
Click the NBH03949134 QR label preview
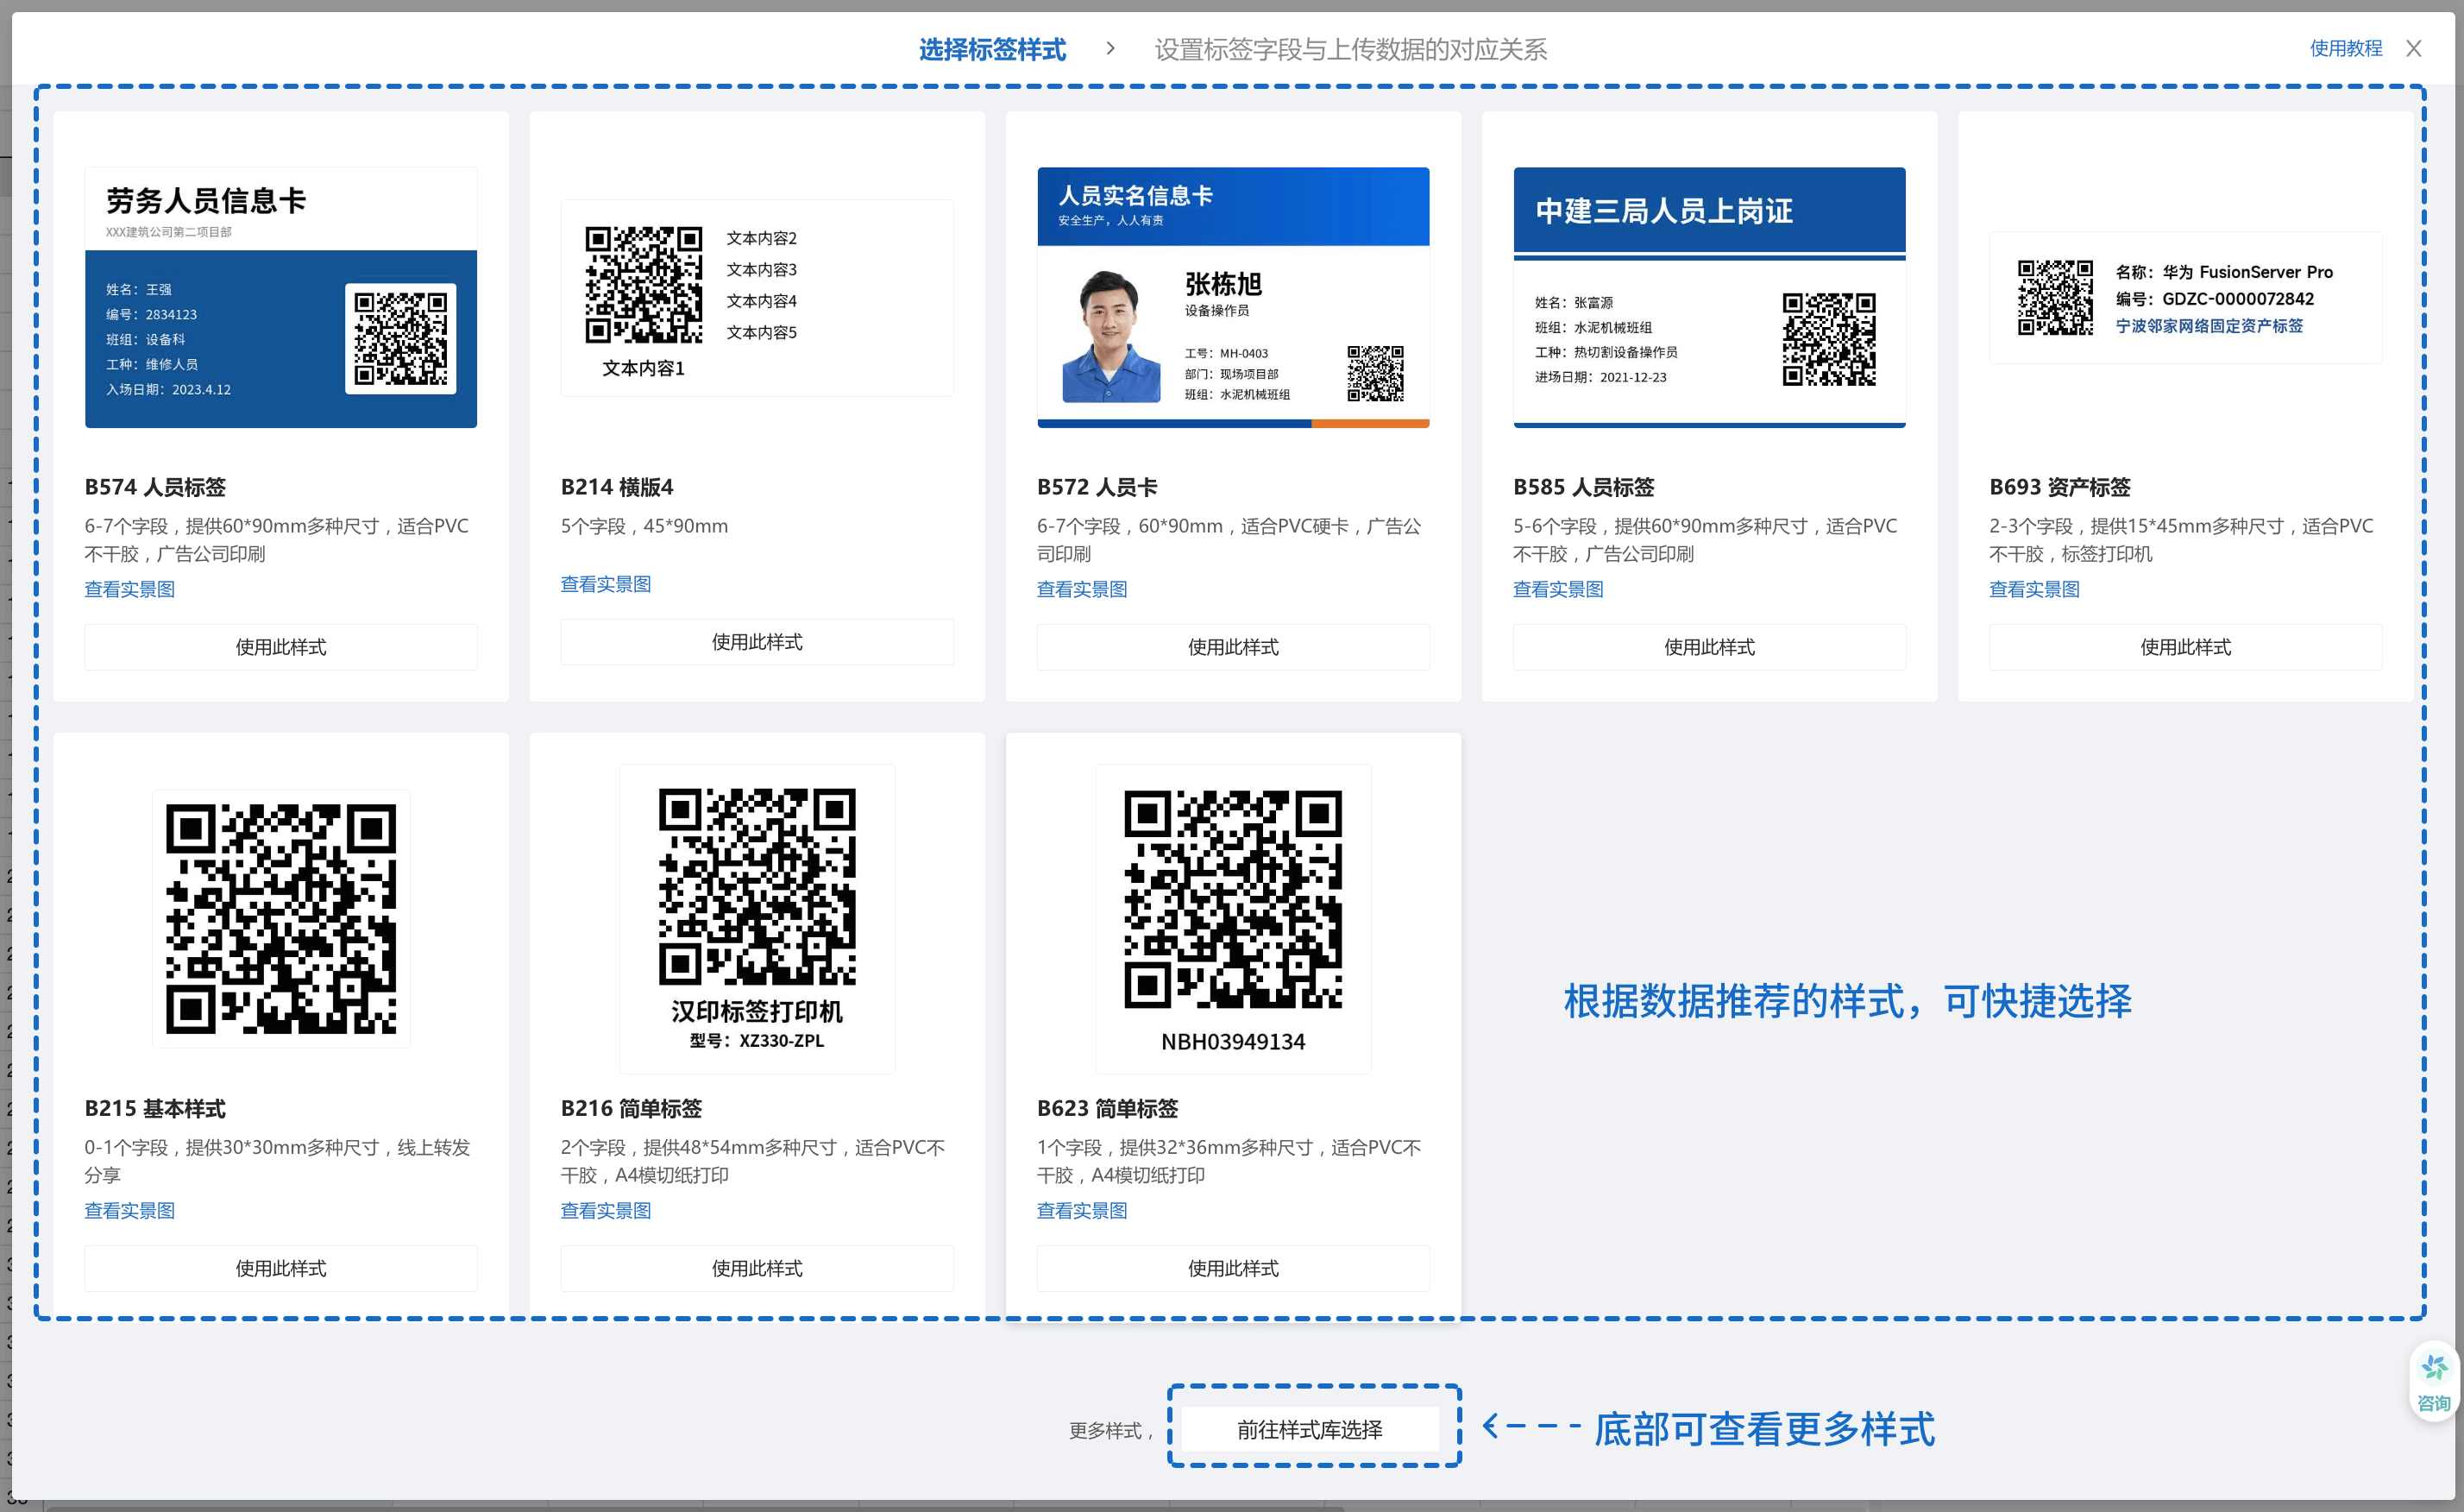pyautogui.click(x=1233, y=918)
